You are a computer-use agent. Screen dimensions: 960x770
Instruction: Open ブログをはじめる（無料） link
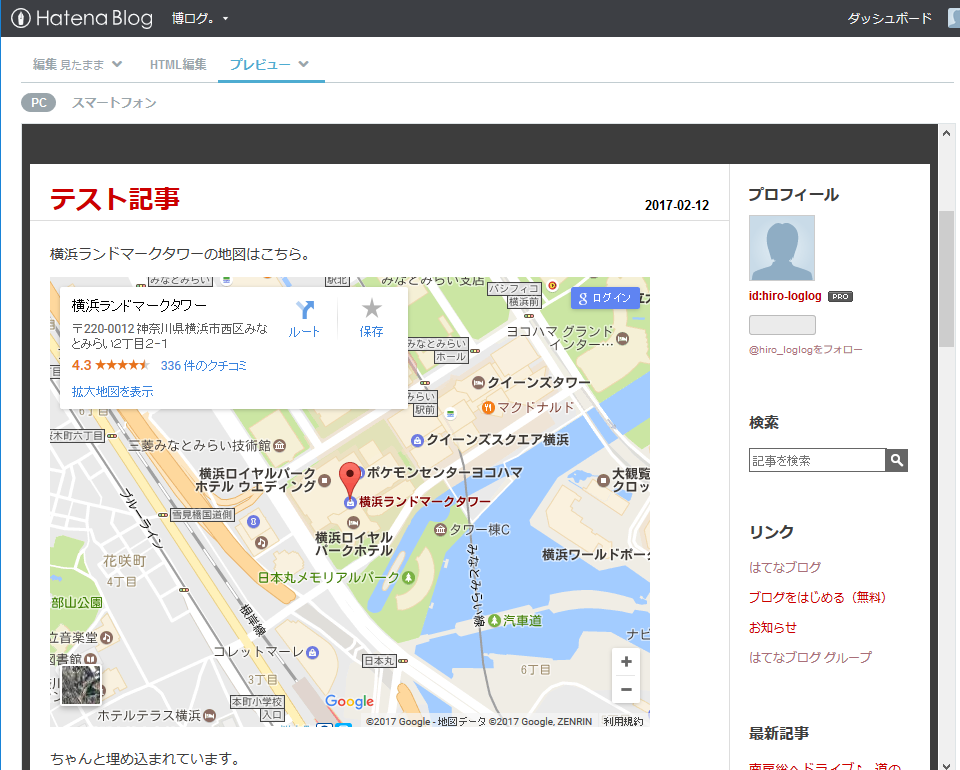click(817, 597)
